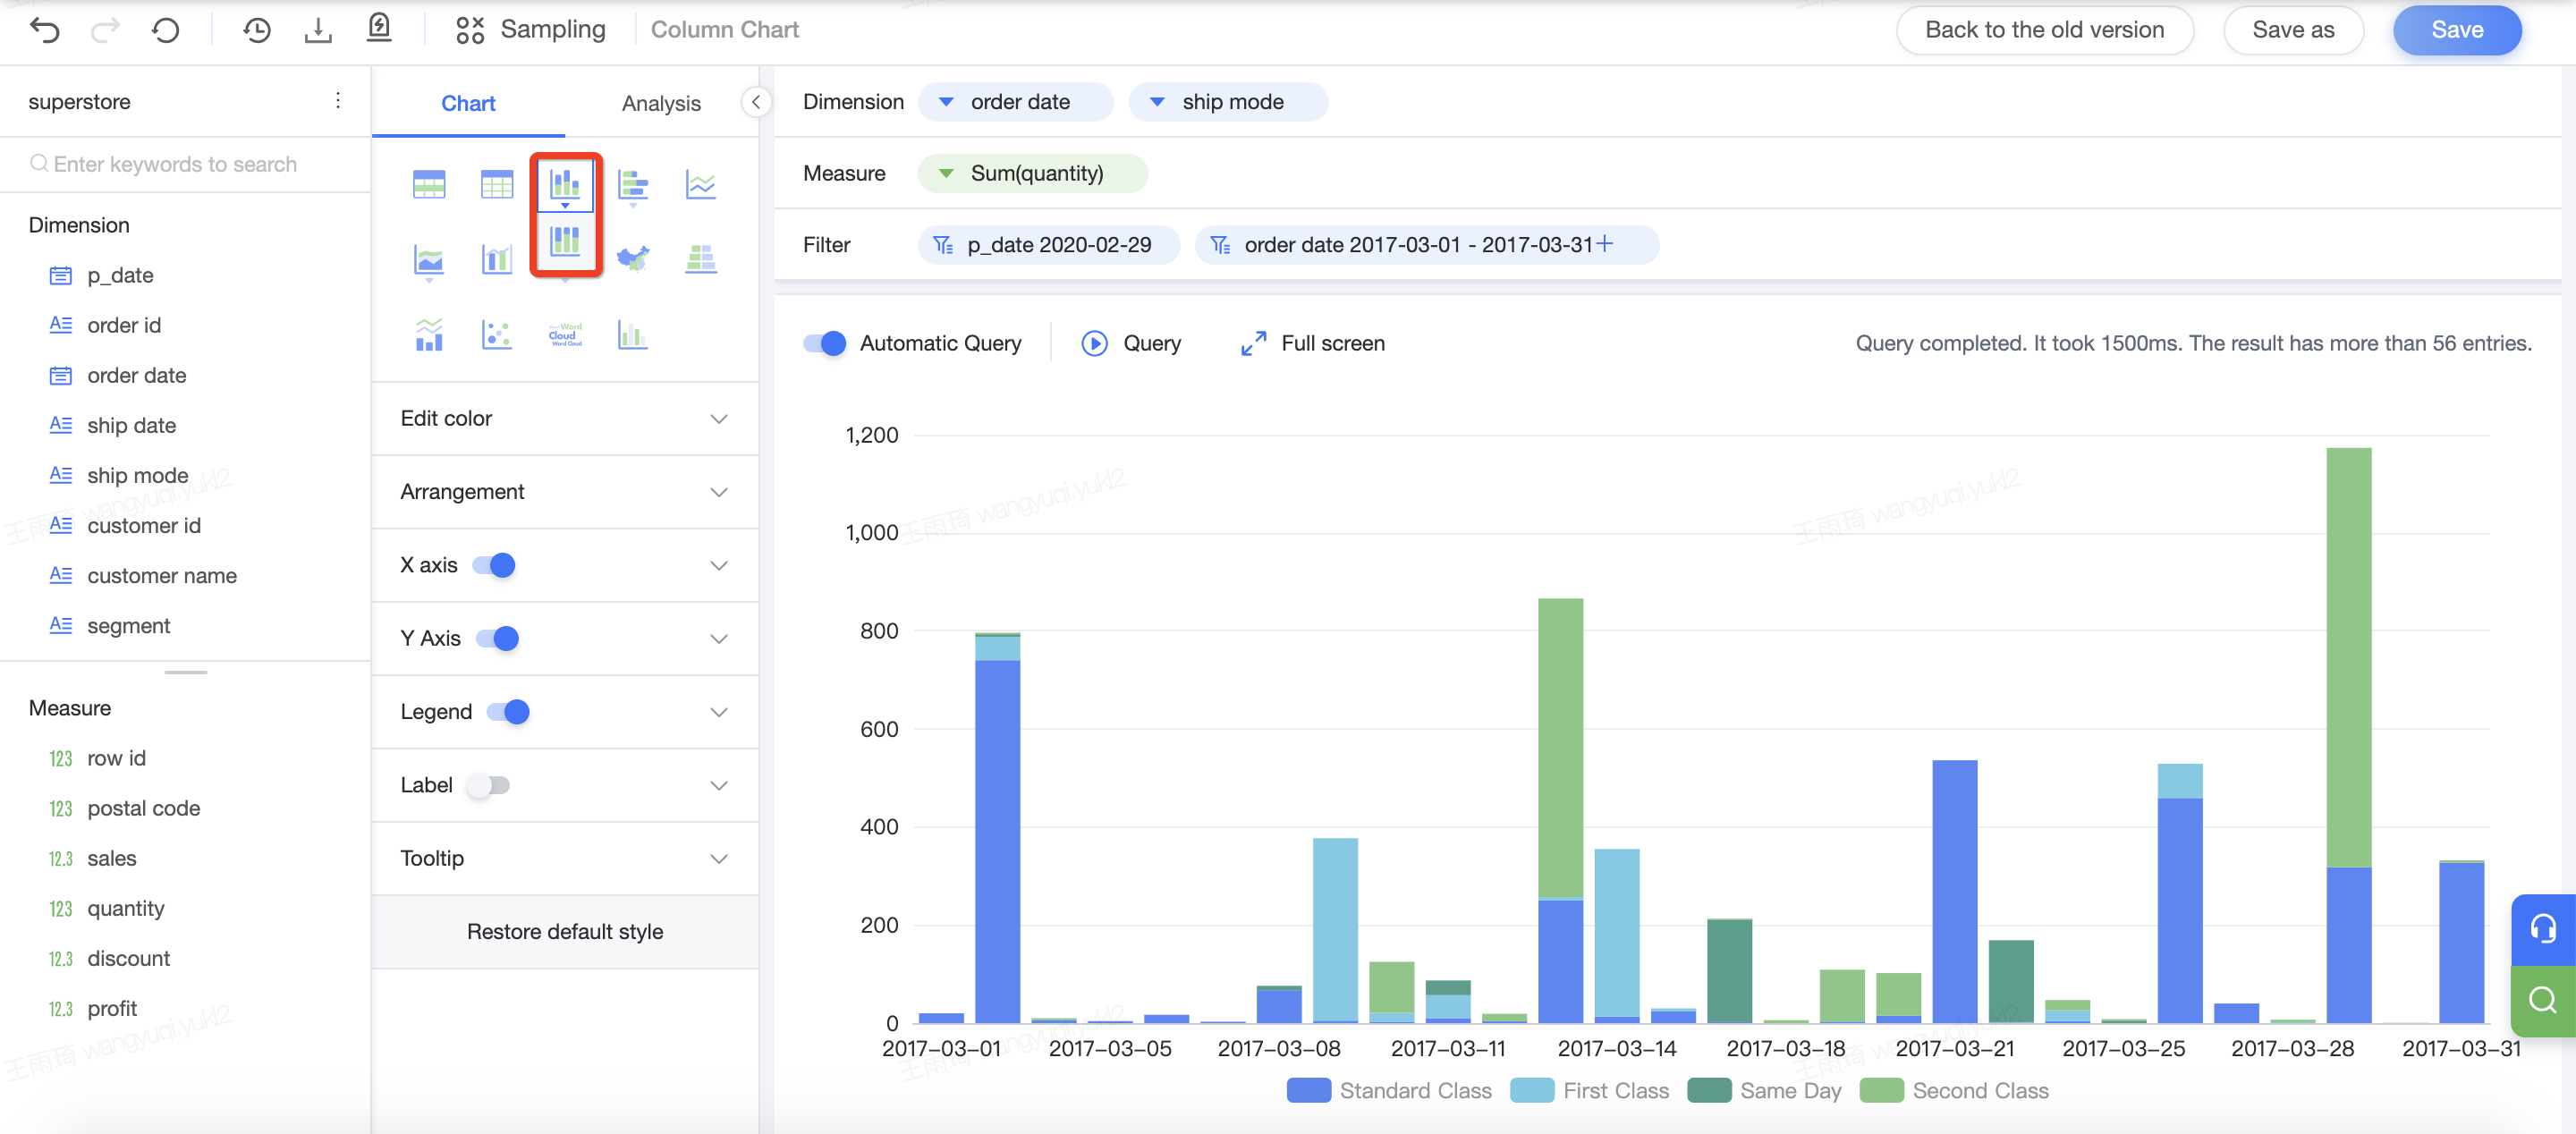Select the combined line and bar chart
This screenshot has height=1134, width=2576.
[429, 334]
